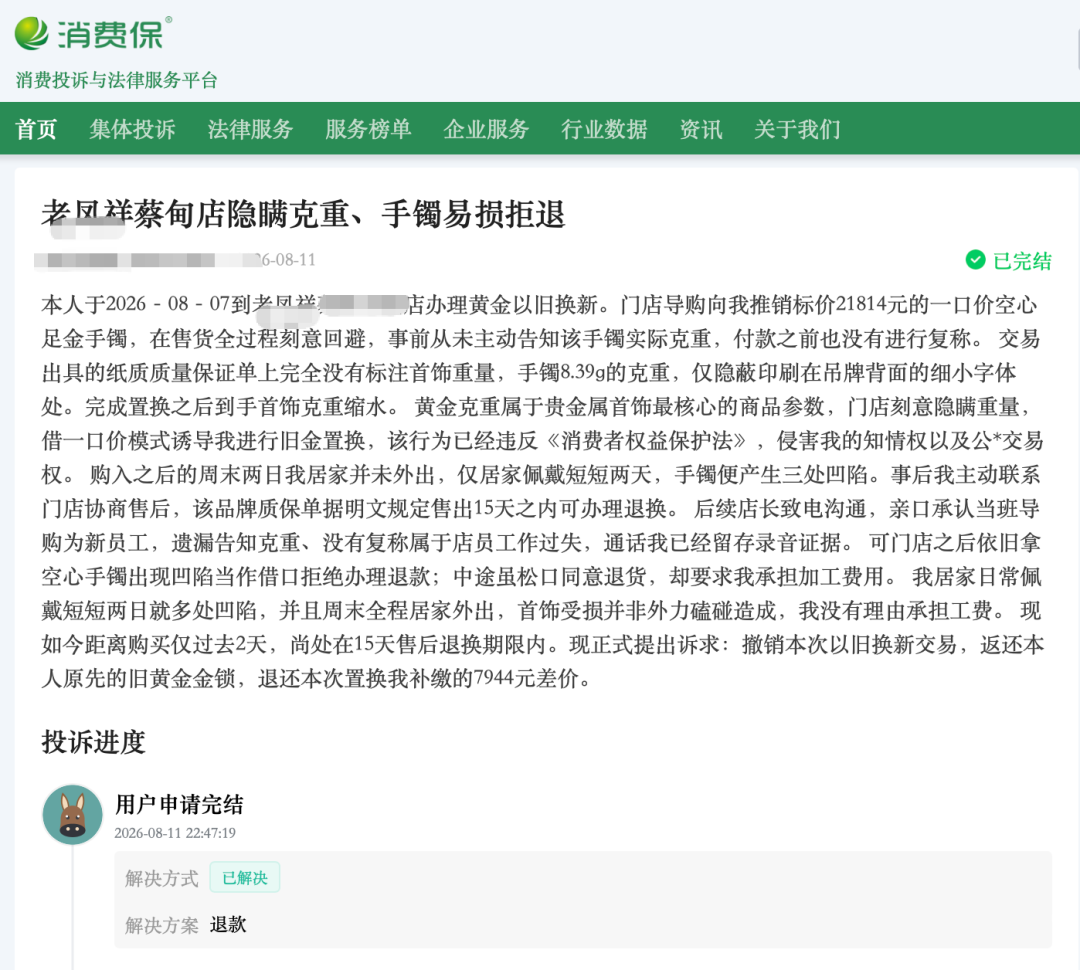
Task: Open the 企业服务 nav item
Action: 486,129
